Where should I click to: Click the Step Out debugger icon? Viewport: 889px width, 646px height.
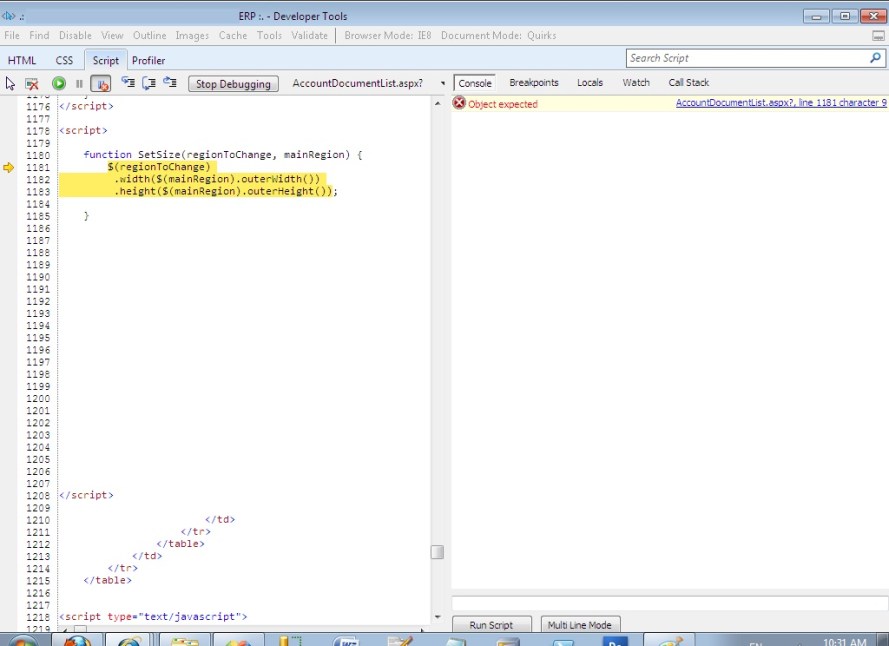coord(169,83)
